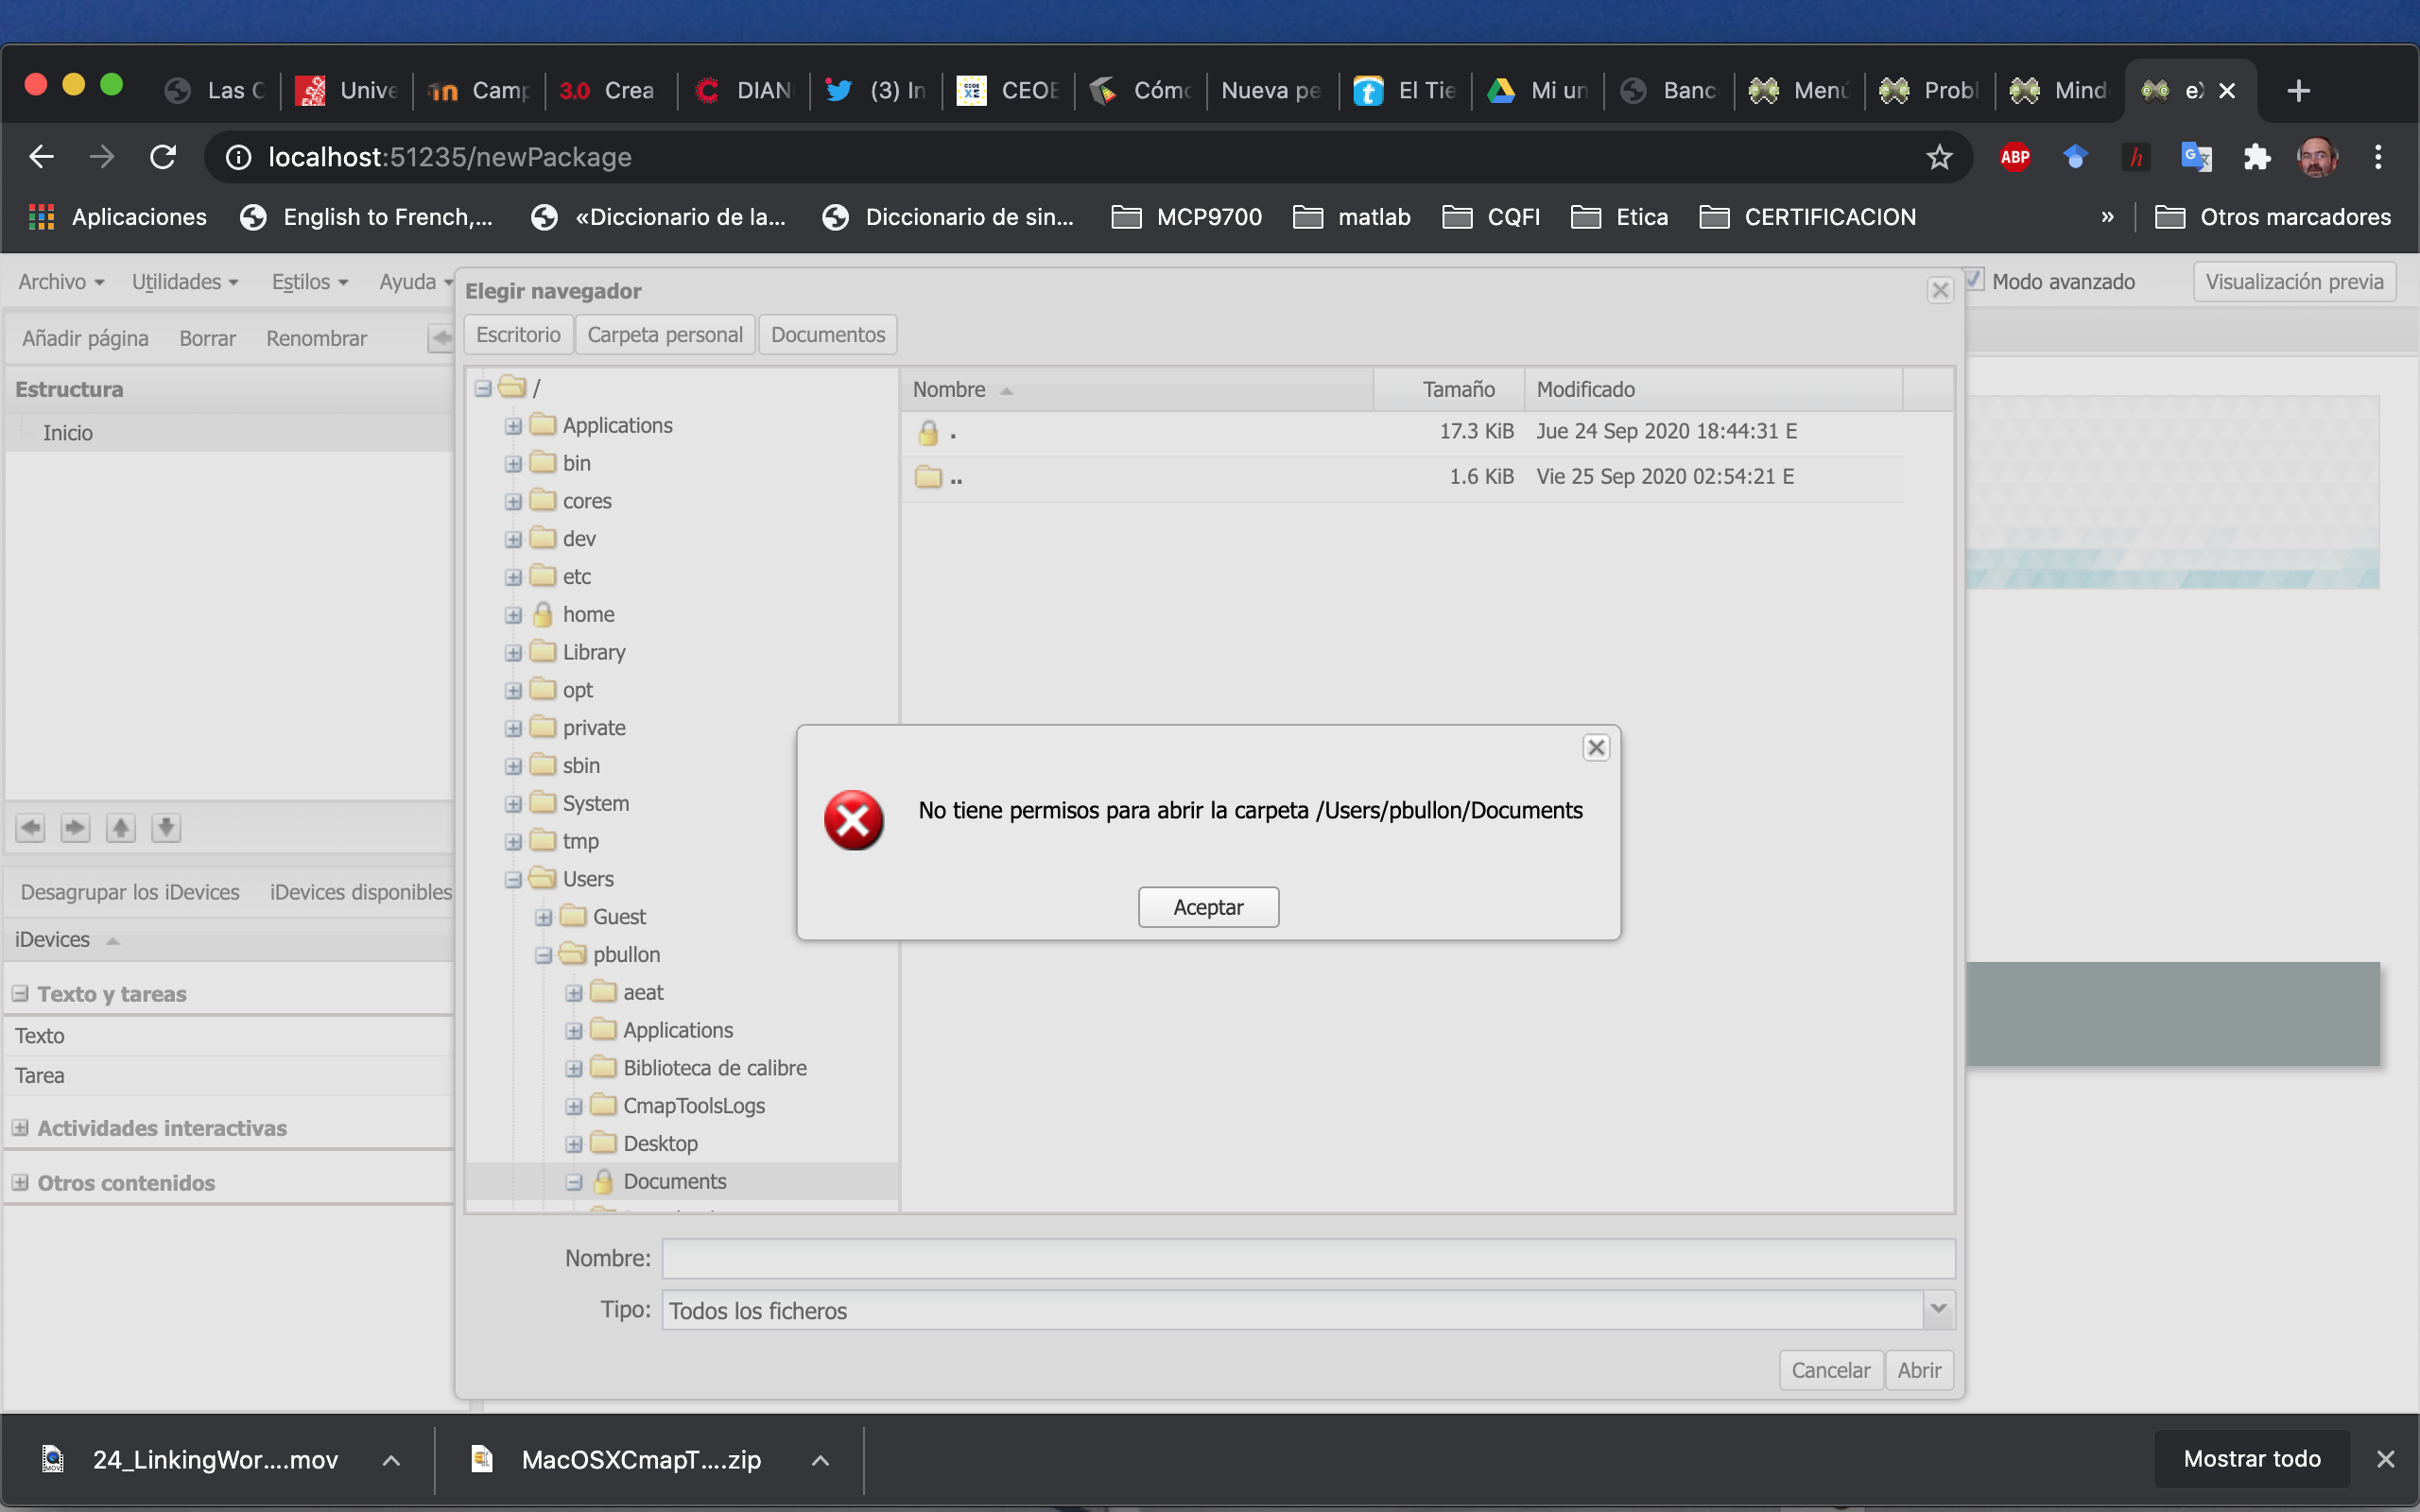Click the previous-node left arrow in the structure panel
This screenshot has height=1512, width=2420.
[x=30, y=828]
